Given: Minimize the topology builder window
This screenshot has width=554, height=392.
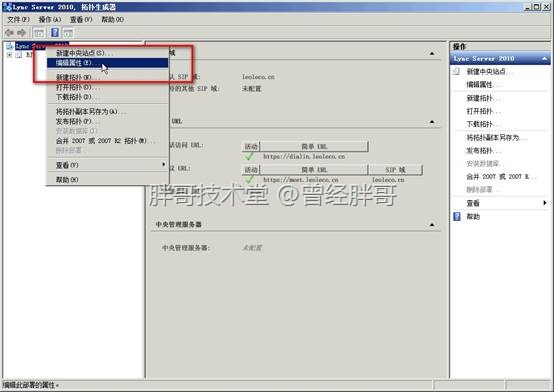Looking at the screenshot, I should tap(528, 7).
